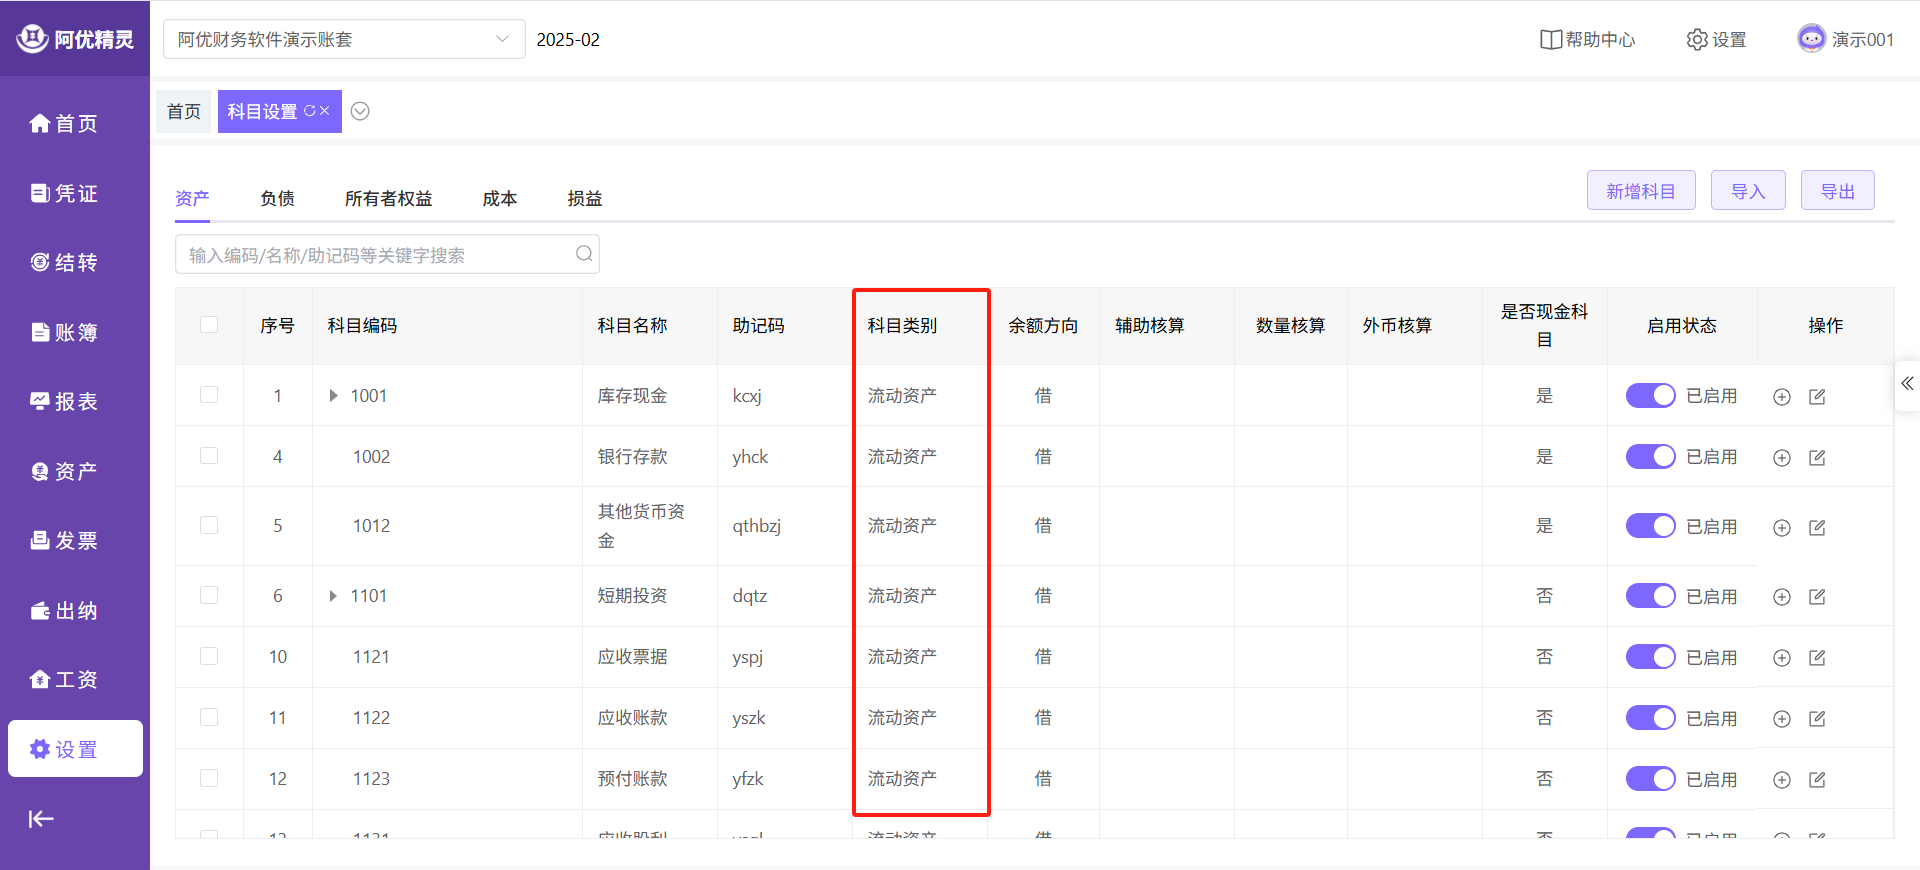The height and width of the screenshot is (870, 1920).
Task: Open the 凭证 module in sidebar
Action: [x=65, y=193]
